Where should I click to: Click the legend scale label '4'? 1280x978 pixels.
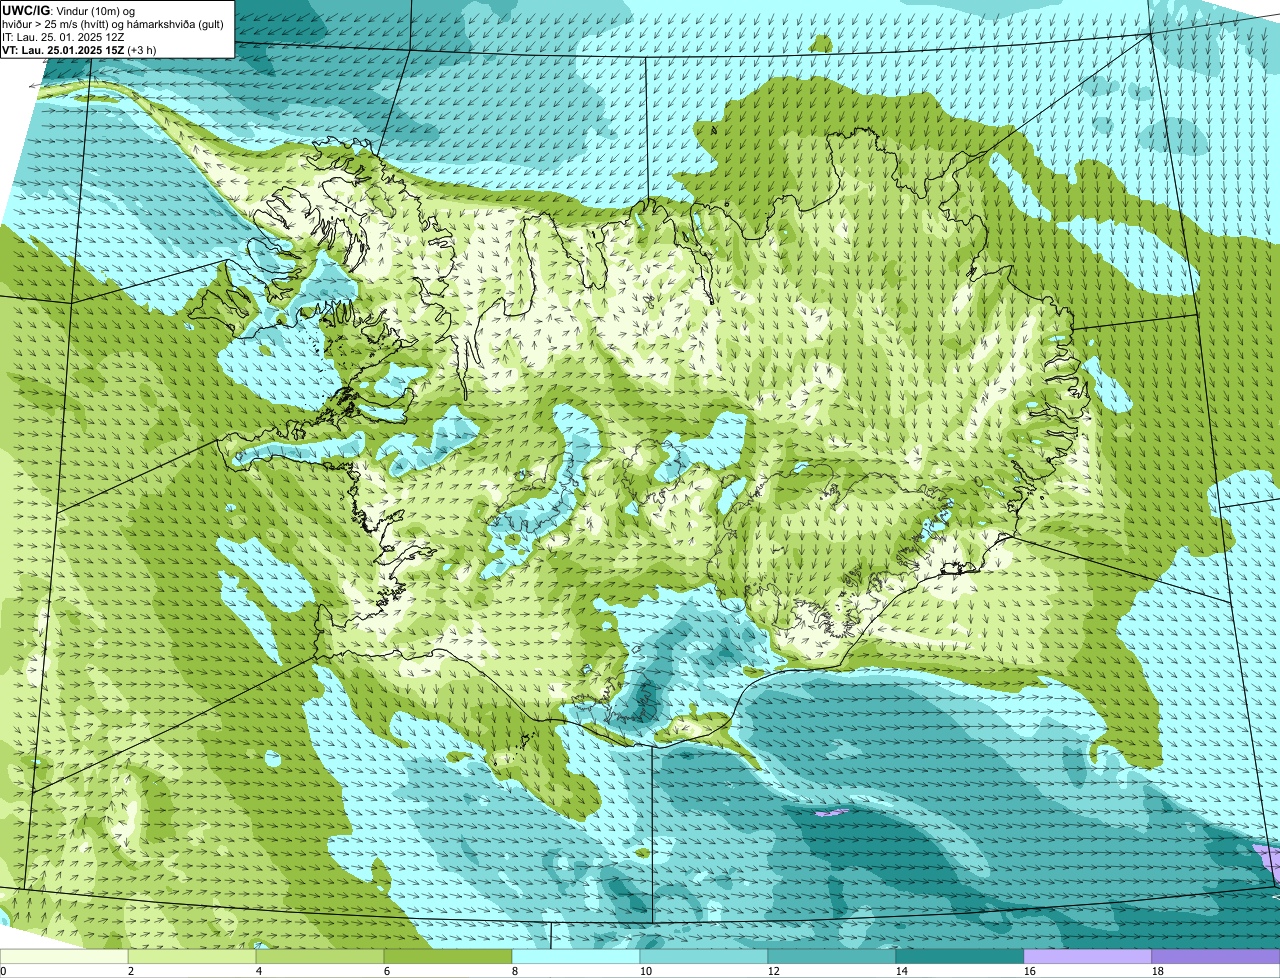259,971
